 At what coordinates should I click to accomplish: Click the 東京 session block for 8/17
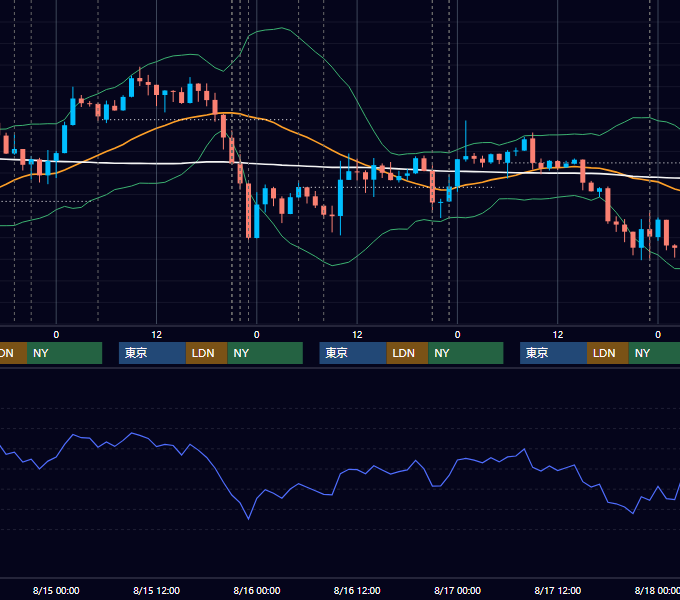pos(553,353)
